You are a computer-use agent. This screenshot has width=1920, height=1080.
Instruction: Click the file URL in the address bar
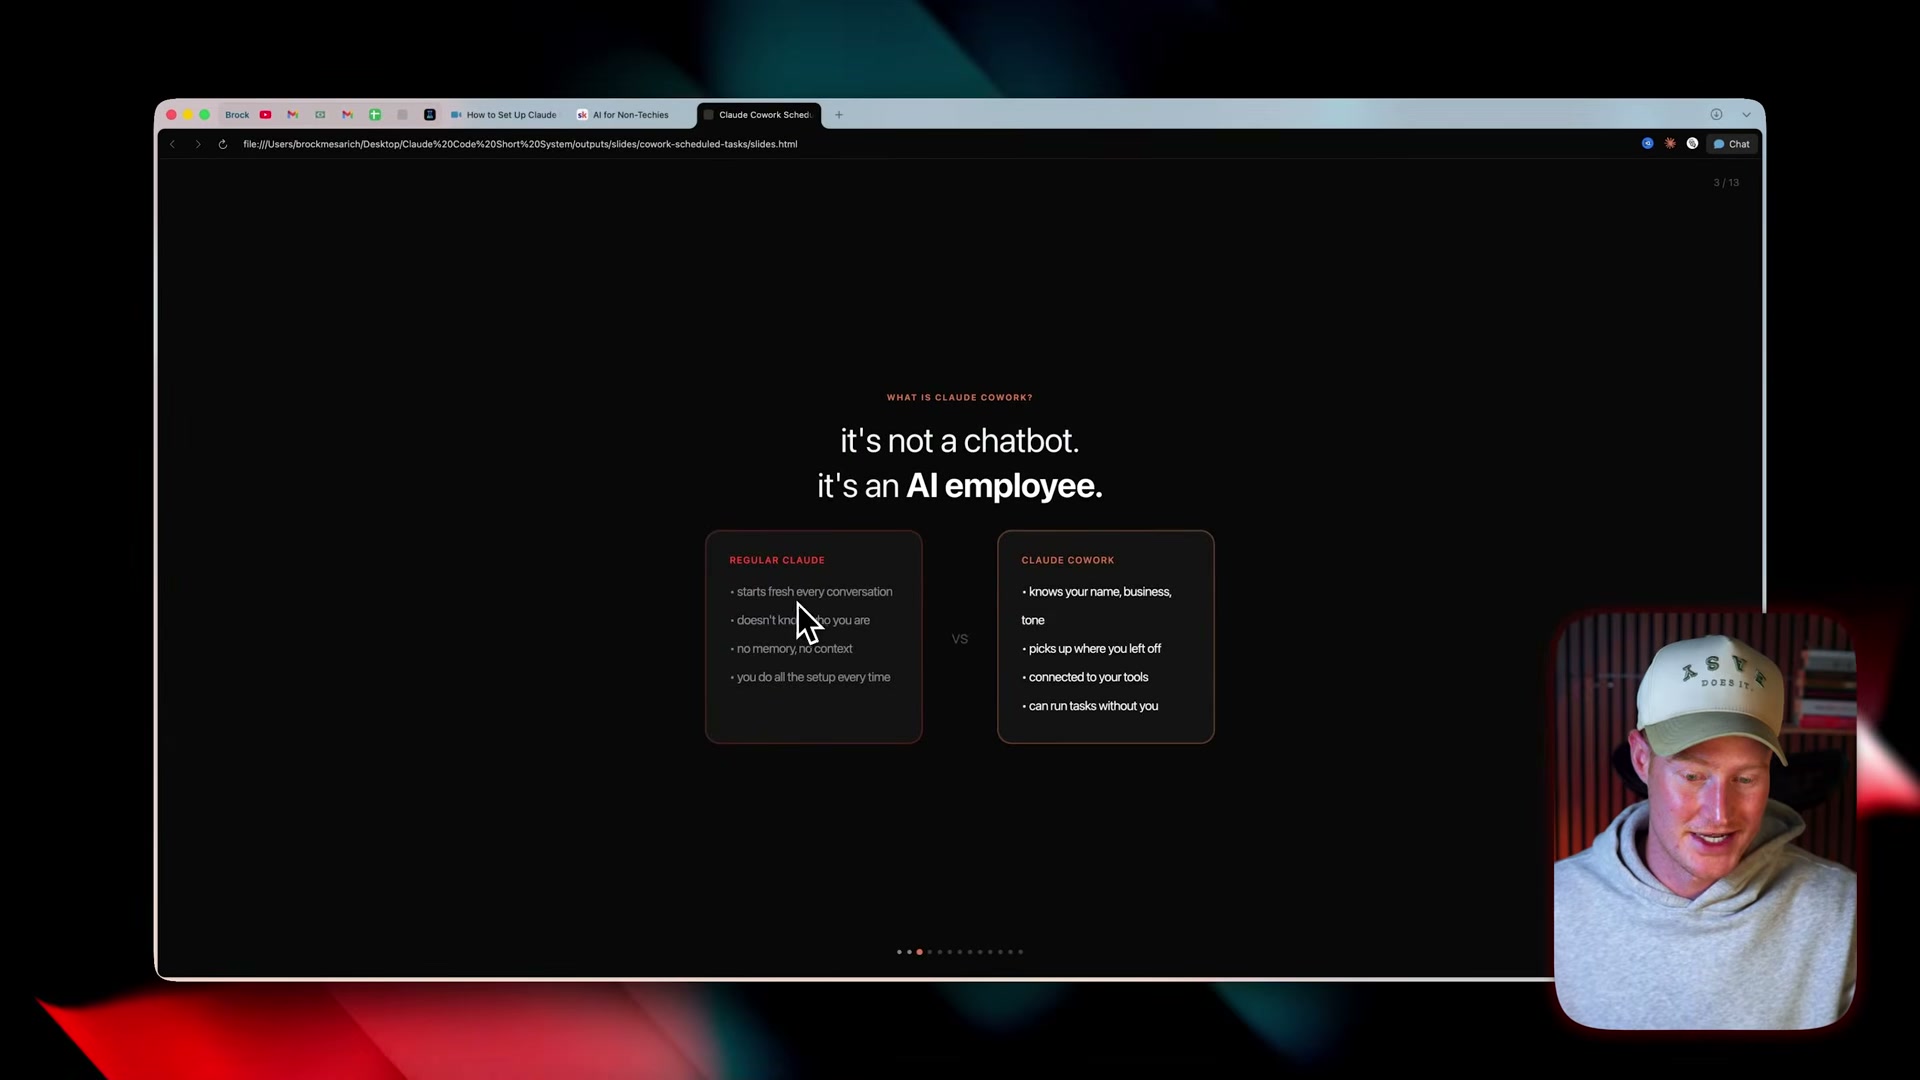pos(520,144)
